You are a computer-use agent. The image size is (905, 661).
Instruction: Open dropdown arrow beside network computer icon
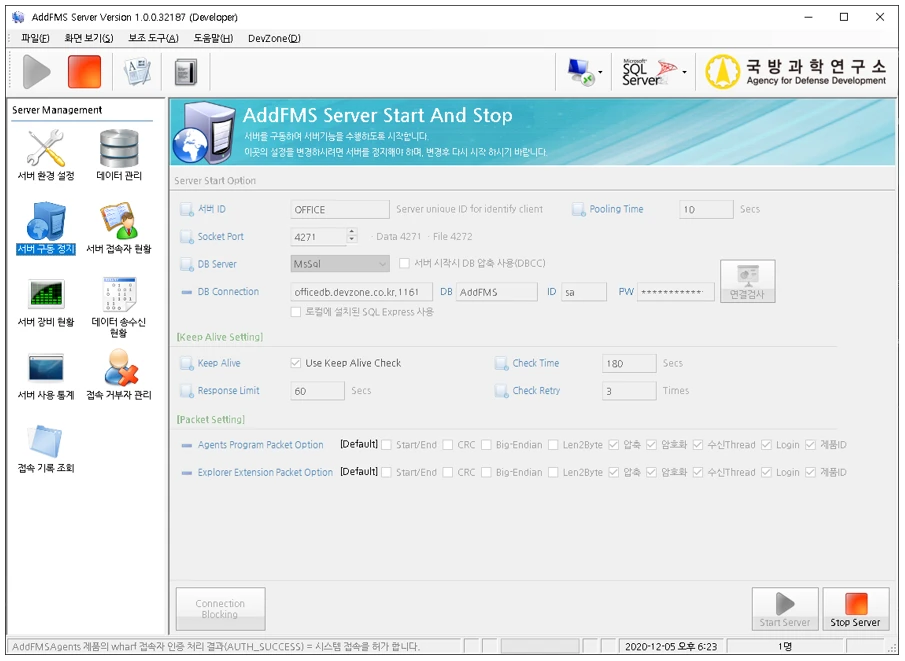(x=600, y=73)
